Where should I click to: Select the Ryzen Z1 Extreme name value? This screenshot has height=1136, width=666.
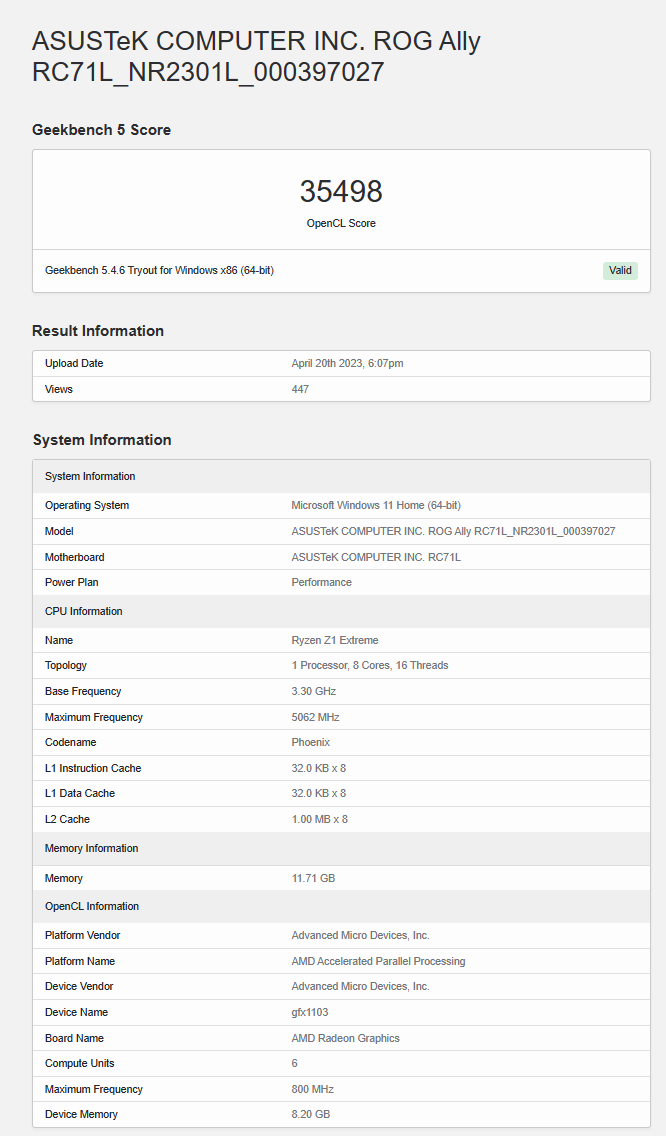point(335,640)
